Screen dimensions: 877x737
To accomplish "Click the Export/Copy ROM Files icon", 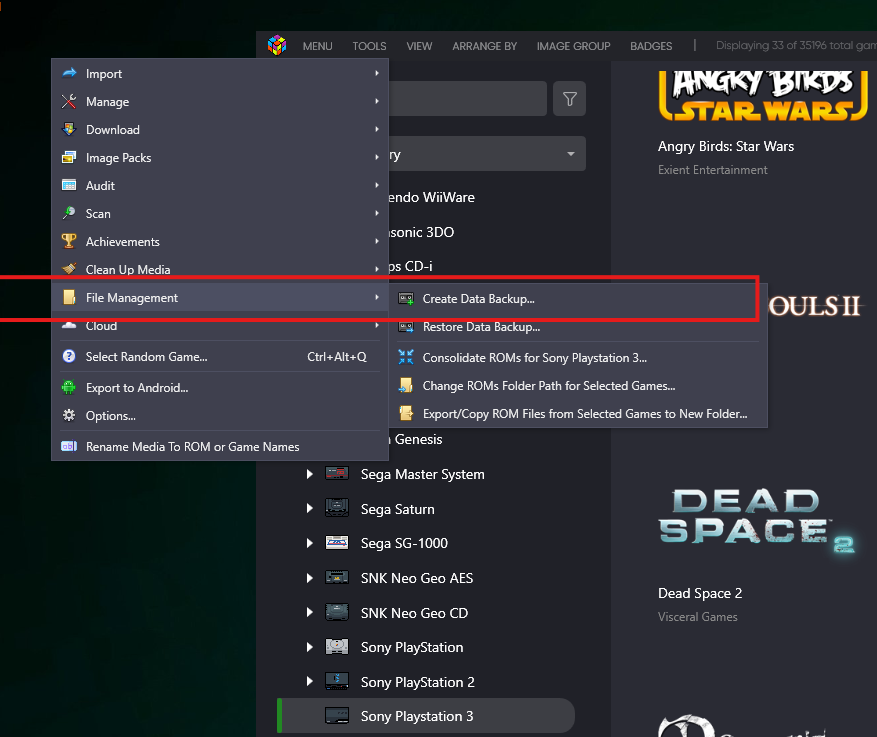I will click(406, 413).
